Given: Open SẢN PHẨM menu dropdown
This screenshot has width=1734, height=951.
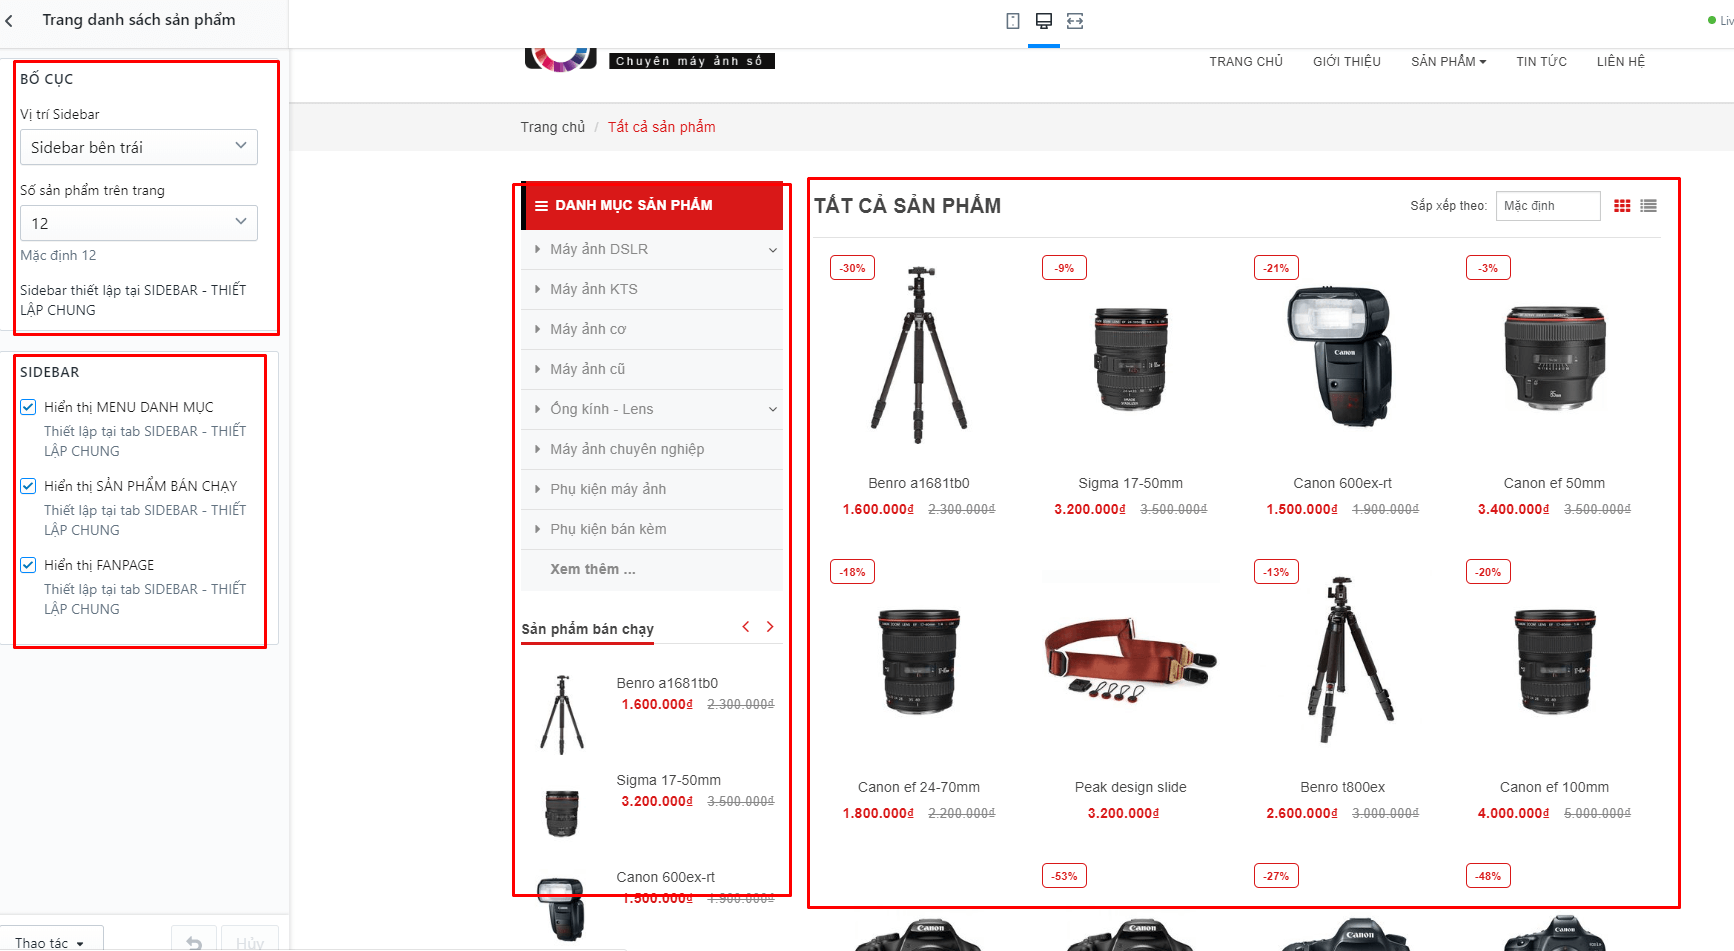Looking at the screenshot, I should pyautogui.click(x=1448, y=62).
